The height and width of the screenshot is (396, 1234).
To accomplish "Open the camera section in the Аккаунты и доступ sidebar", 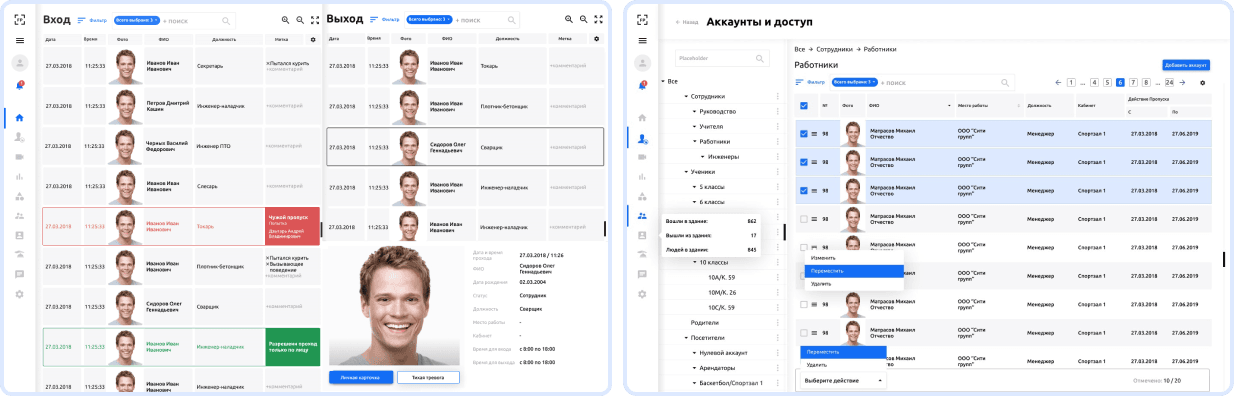I will click(641, 157).
